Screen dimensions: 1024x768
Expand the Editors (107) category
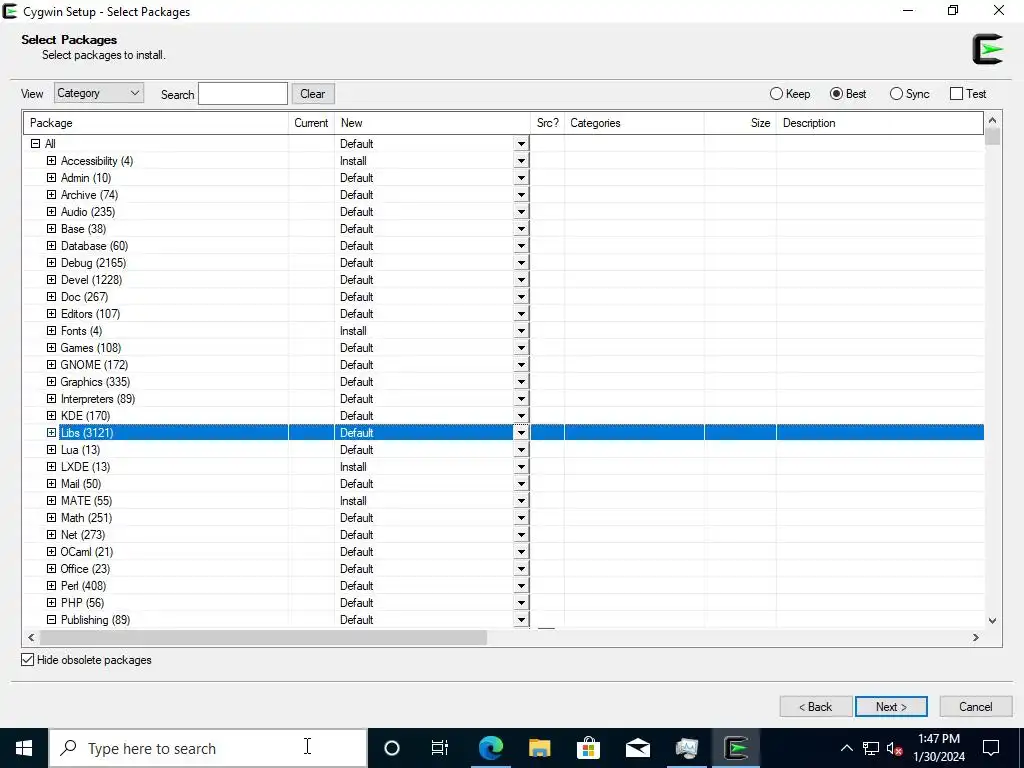click(x=51, y=313)
